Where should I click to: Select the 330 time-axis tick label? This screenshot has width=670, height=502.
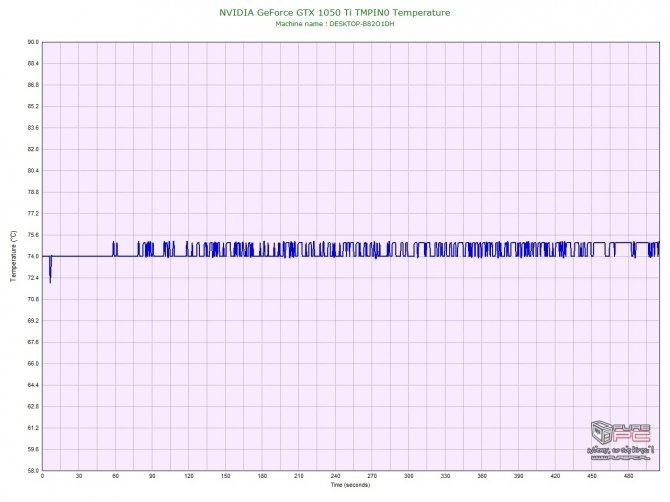[445, 476]
